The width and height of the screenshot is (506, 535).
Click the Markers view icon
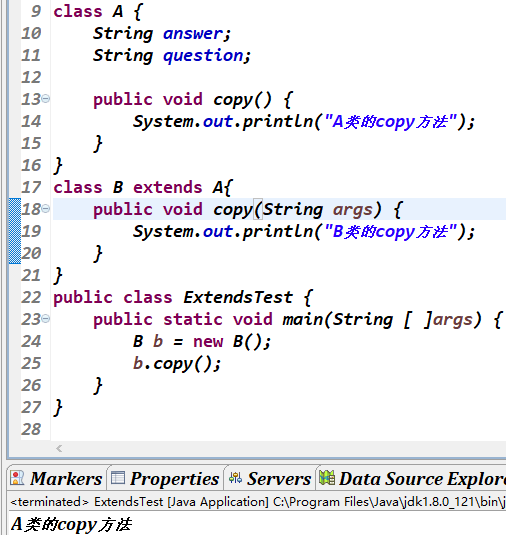click(17, 478)
